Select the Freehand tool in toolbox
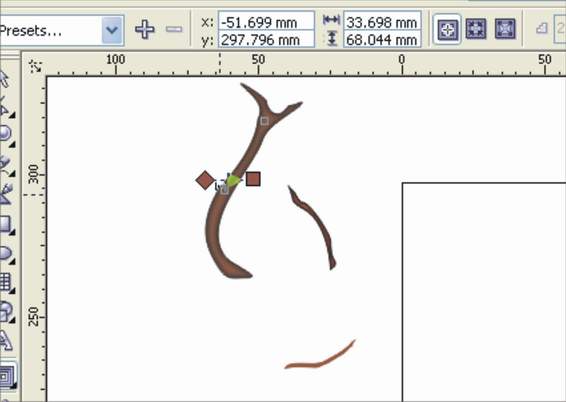This screenshot has height=402, width=566. coord(5,165)
